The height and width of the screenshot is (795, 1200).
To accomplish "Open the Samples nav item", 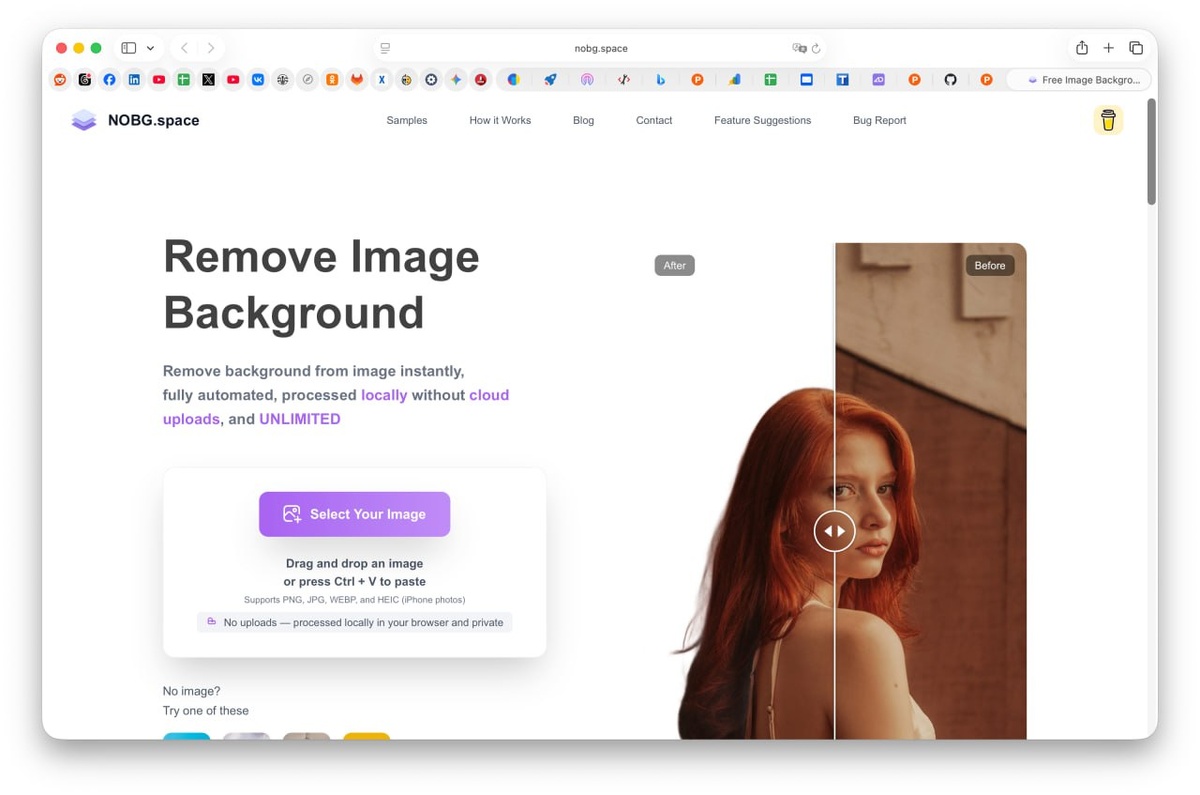I will pos(407,120).
